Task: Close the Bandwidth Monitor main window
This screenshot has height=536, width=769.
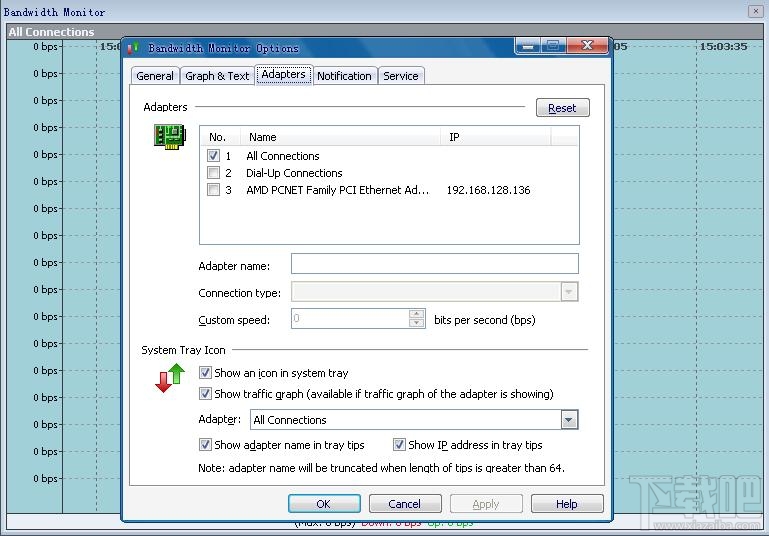Action: coord(755,11)
